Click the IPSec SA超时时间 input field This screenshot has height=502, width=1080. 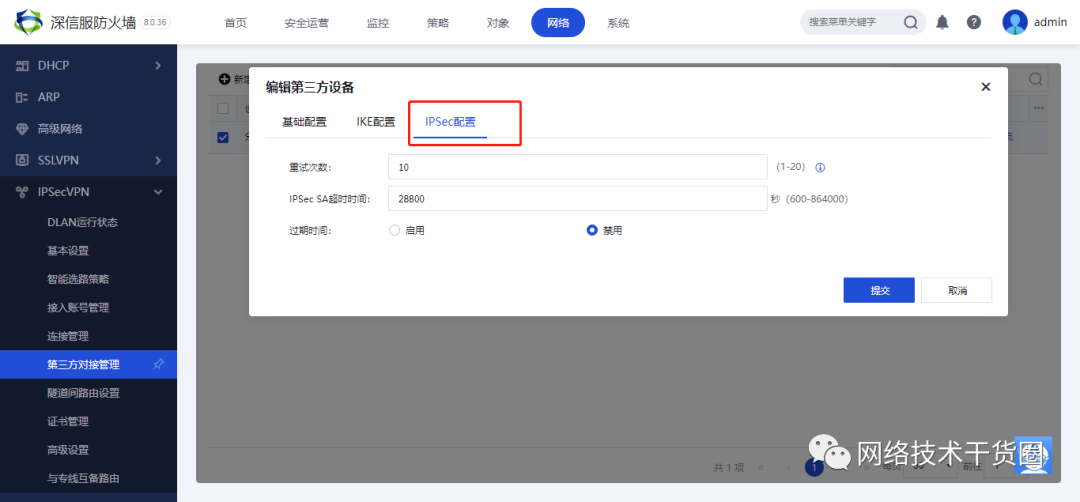[x=578, y=199]
